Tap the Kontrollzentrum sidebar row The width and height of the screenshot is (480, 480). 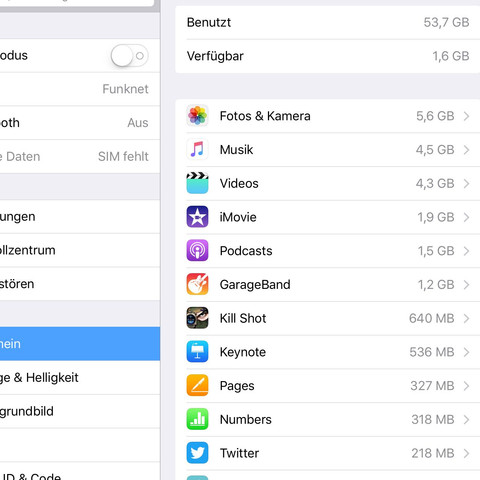tap(80, 250)
